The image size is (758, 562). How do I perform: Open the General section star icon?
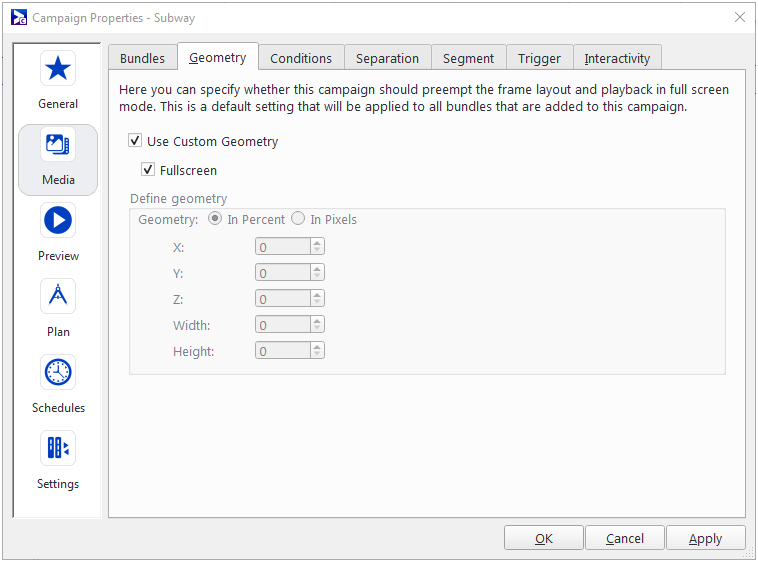[58, 69]
